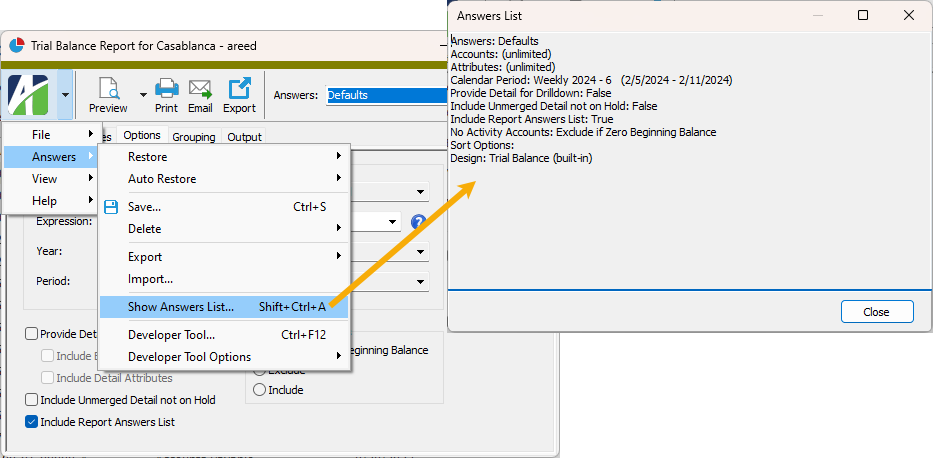Expand the Auto Restore submenu
This screenshot has height=458, width=933.
pyautogui.click(x=339, y=178)
